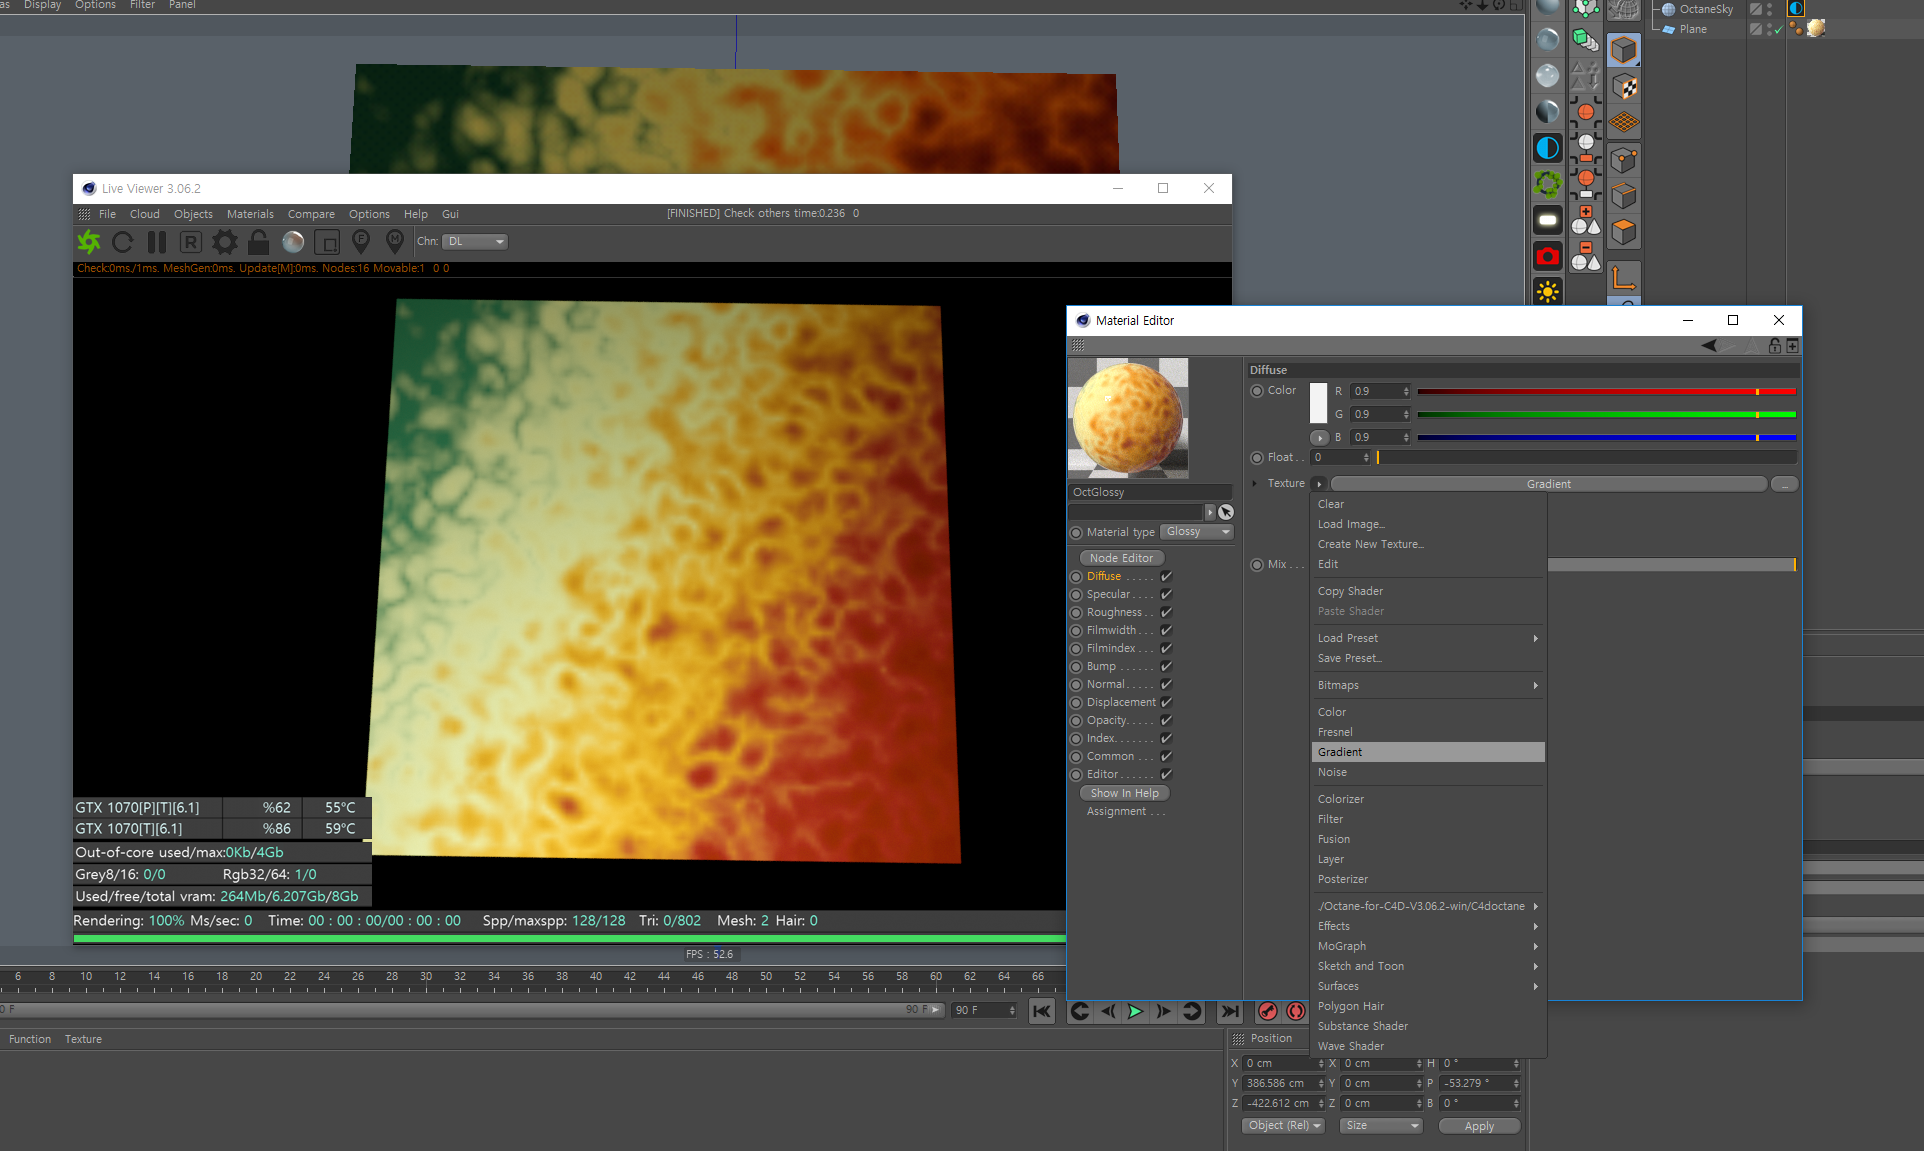The image size is (1924, 1151).
Task: Click the R render region icon
Action: pyautogui.click(x=191, y=242)
